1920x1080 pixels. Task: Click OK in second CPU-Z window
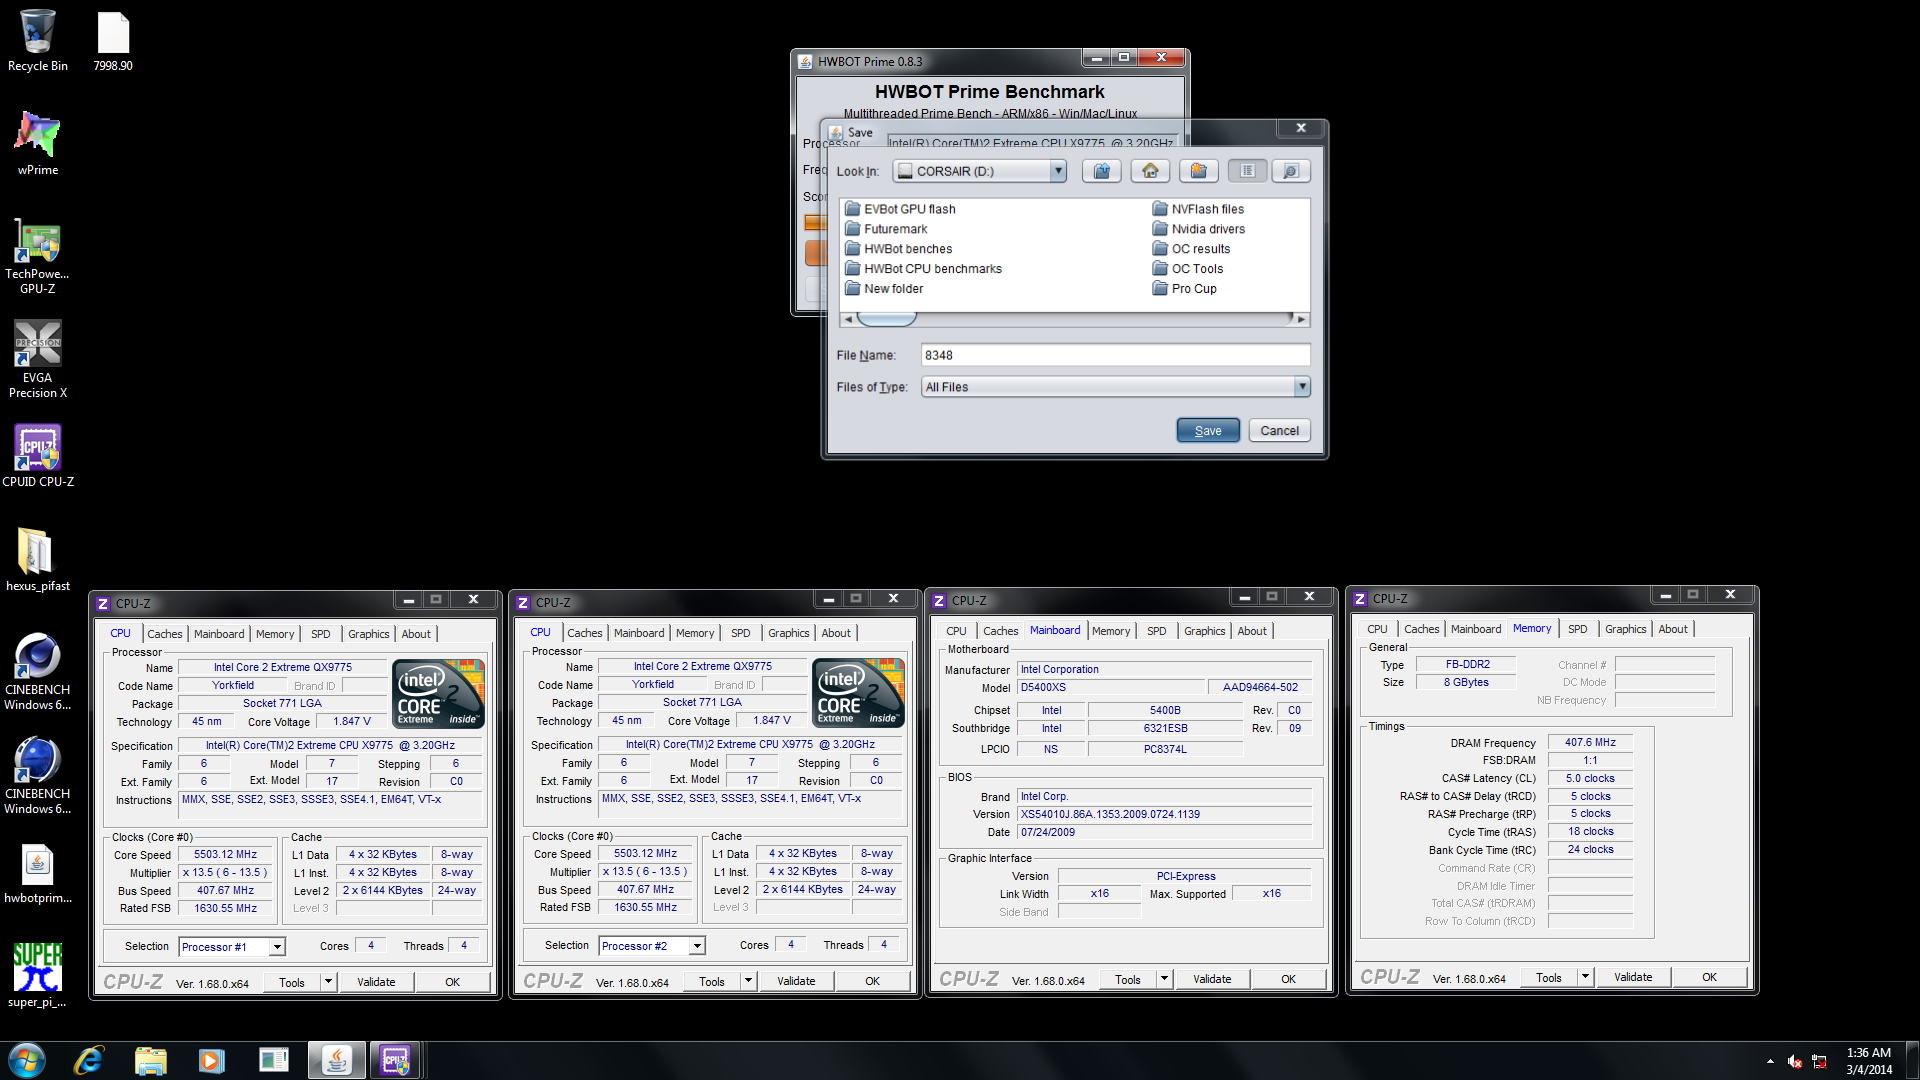coord(872,981)
